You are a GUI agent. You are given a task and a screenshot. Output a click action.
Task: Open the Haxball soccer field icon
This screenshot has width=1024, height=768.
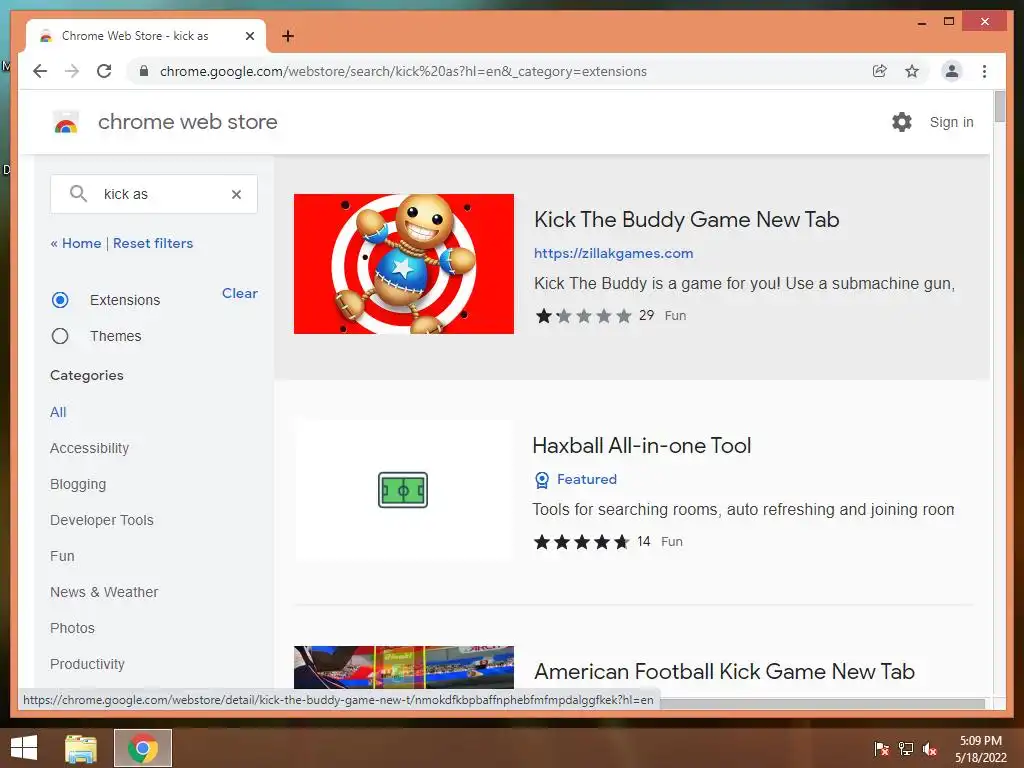click(x=403, y=490)
